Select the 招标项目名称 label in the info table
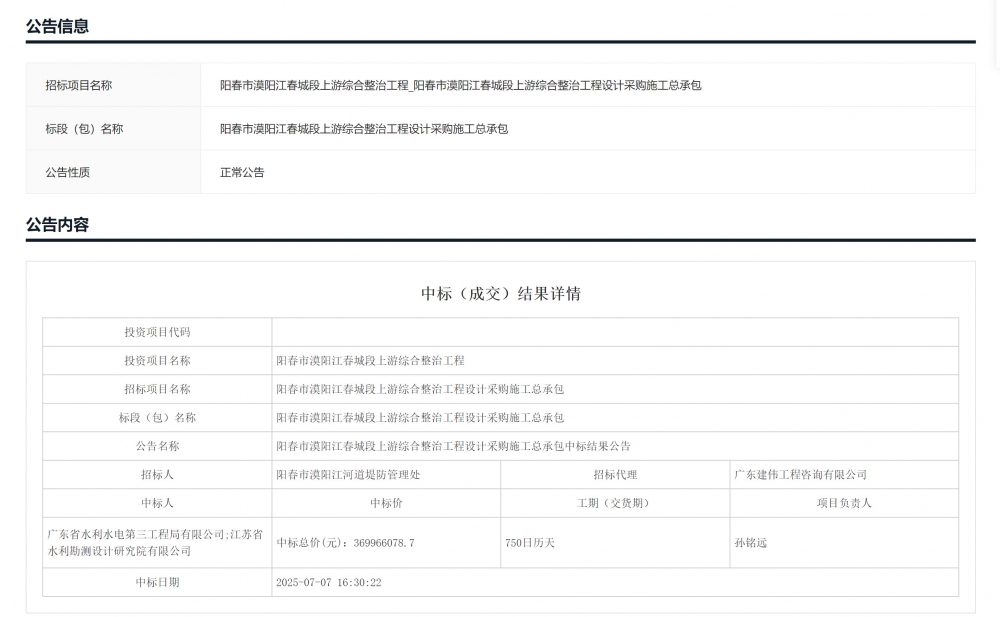This screenshot has height=617, width=1000. [x=78, y=85]
